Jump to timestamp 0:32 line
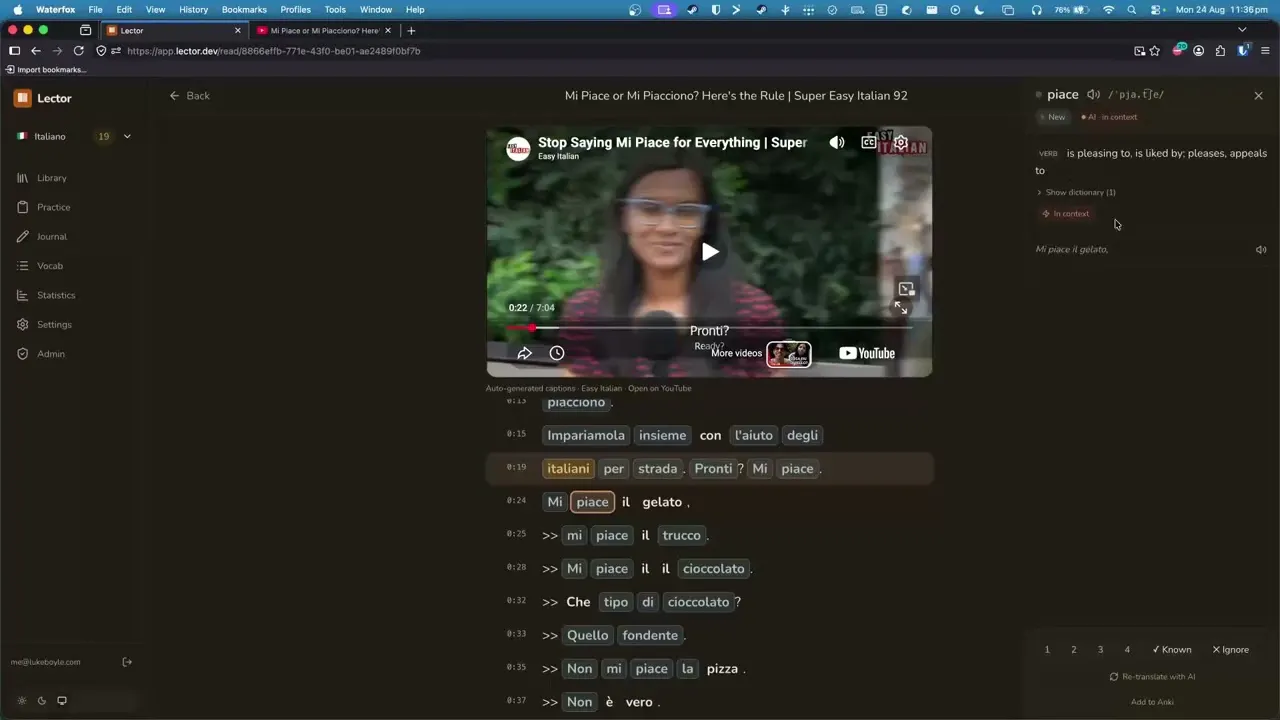Screen dimensions: 1280x720 [x=516, y=600]
